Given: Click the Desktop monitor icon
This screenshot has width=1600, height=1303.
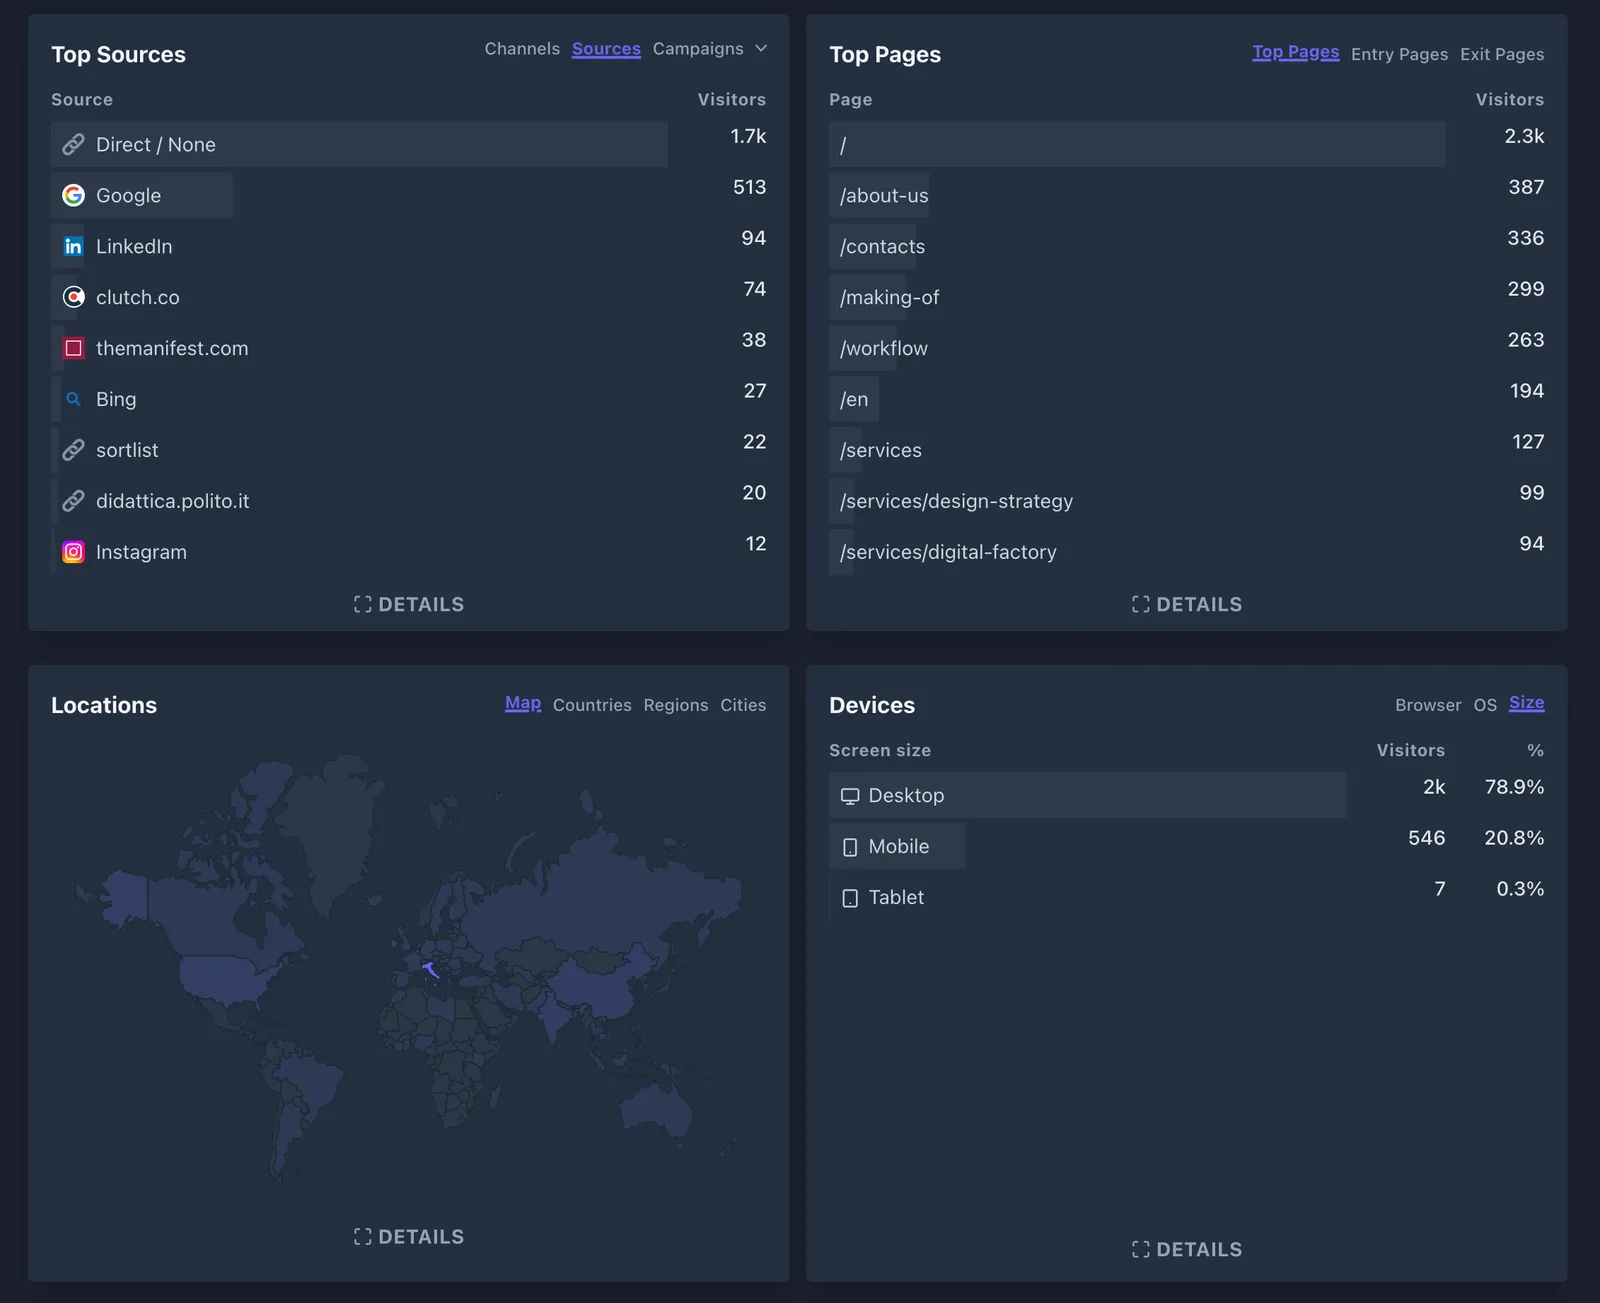Looking at the screenshot, I should 850,796.
